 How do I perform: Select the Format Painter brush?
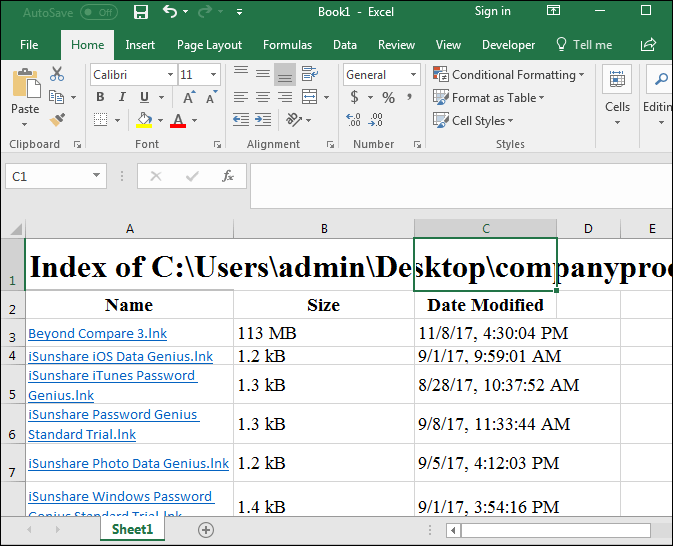[x=57, y=120]
